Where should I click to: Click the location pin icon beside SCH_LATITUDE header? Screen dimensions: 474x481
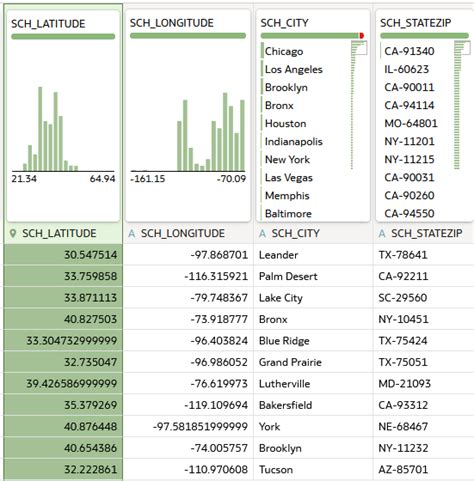coord(13,233)
